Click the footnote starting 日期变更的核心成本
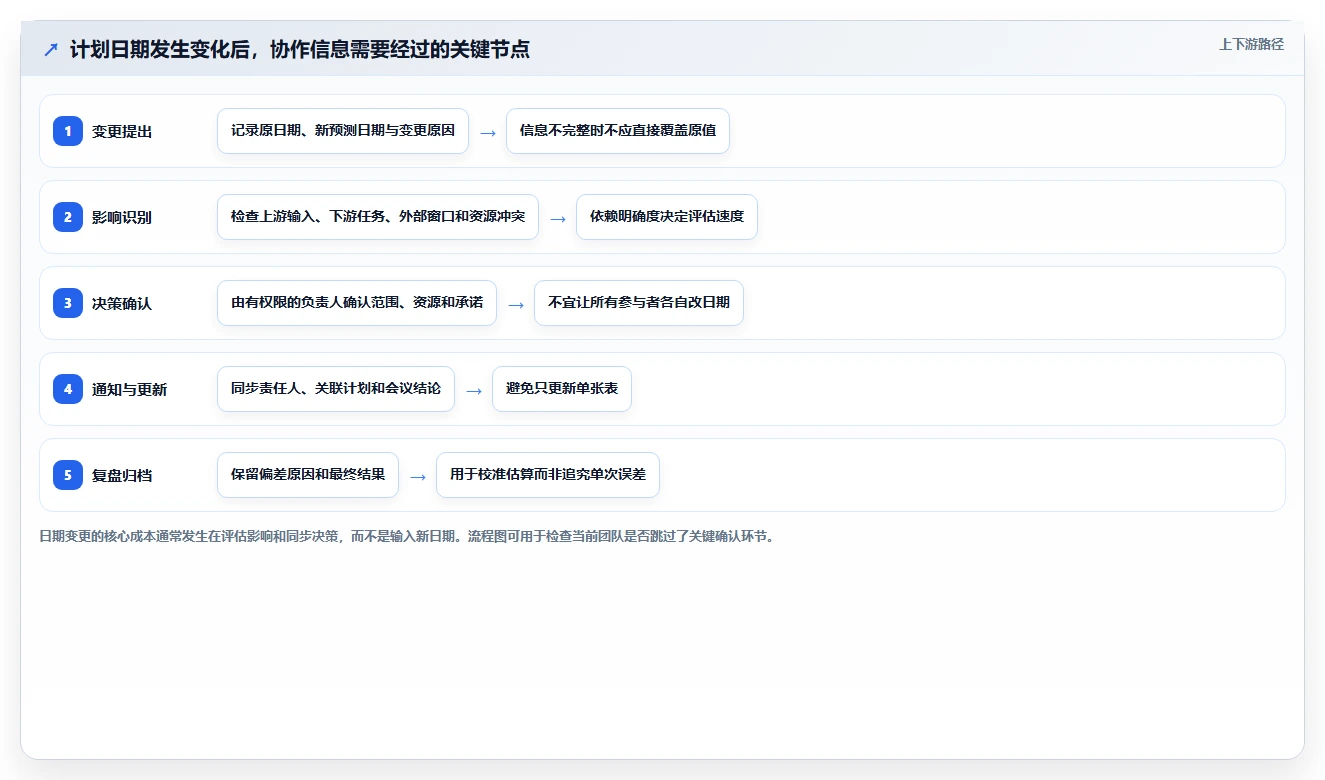 [409, 536]
